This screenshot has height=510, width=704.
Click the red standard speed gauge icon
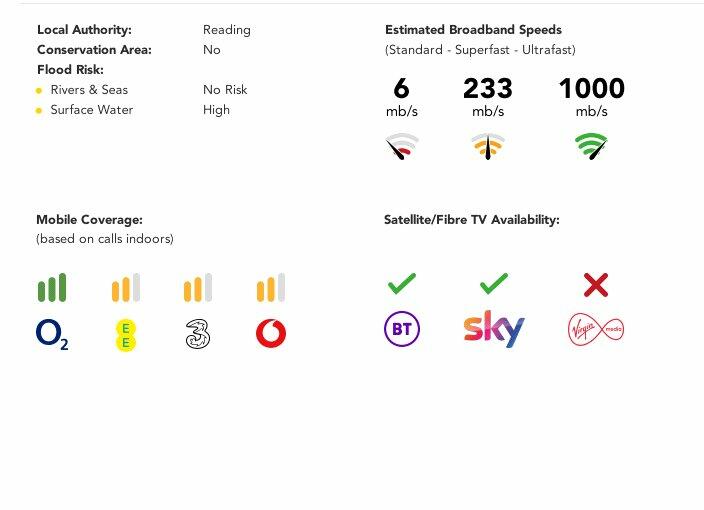click(x=401, y=147)
